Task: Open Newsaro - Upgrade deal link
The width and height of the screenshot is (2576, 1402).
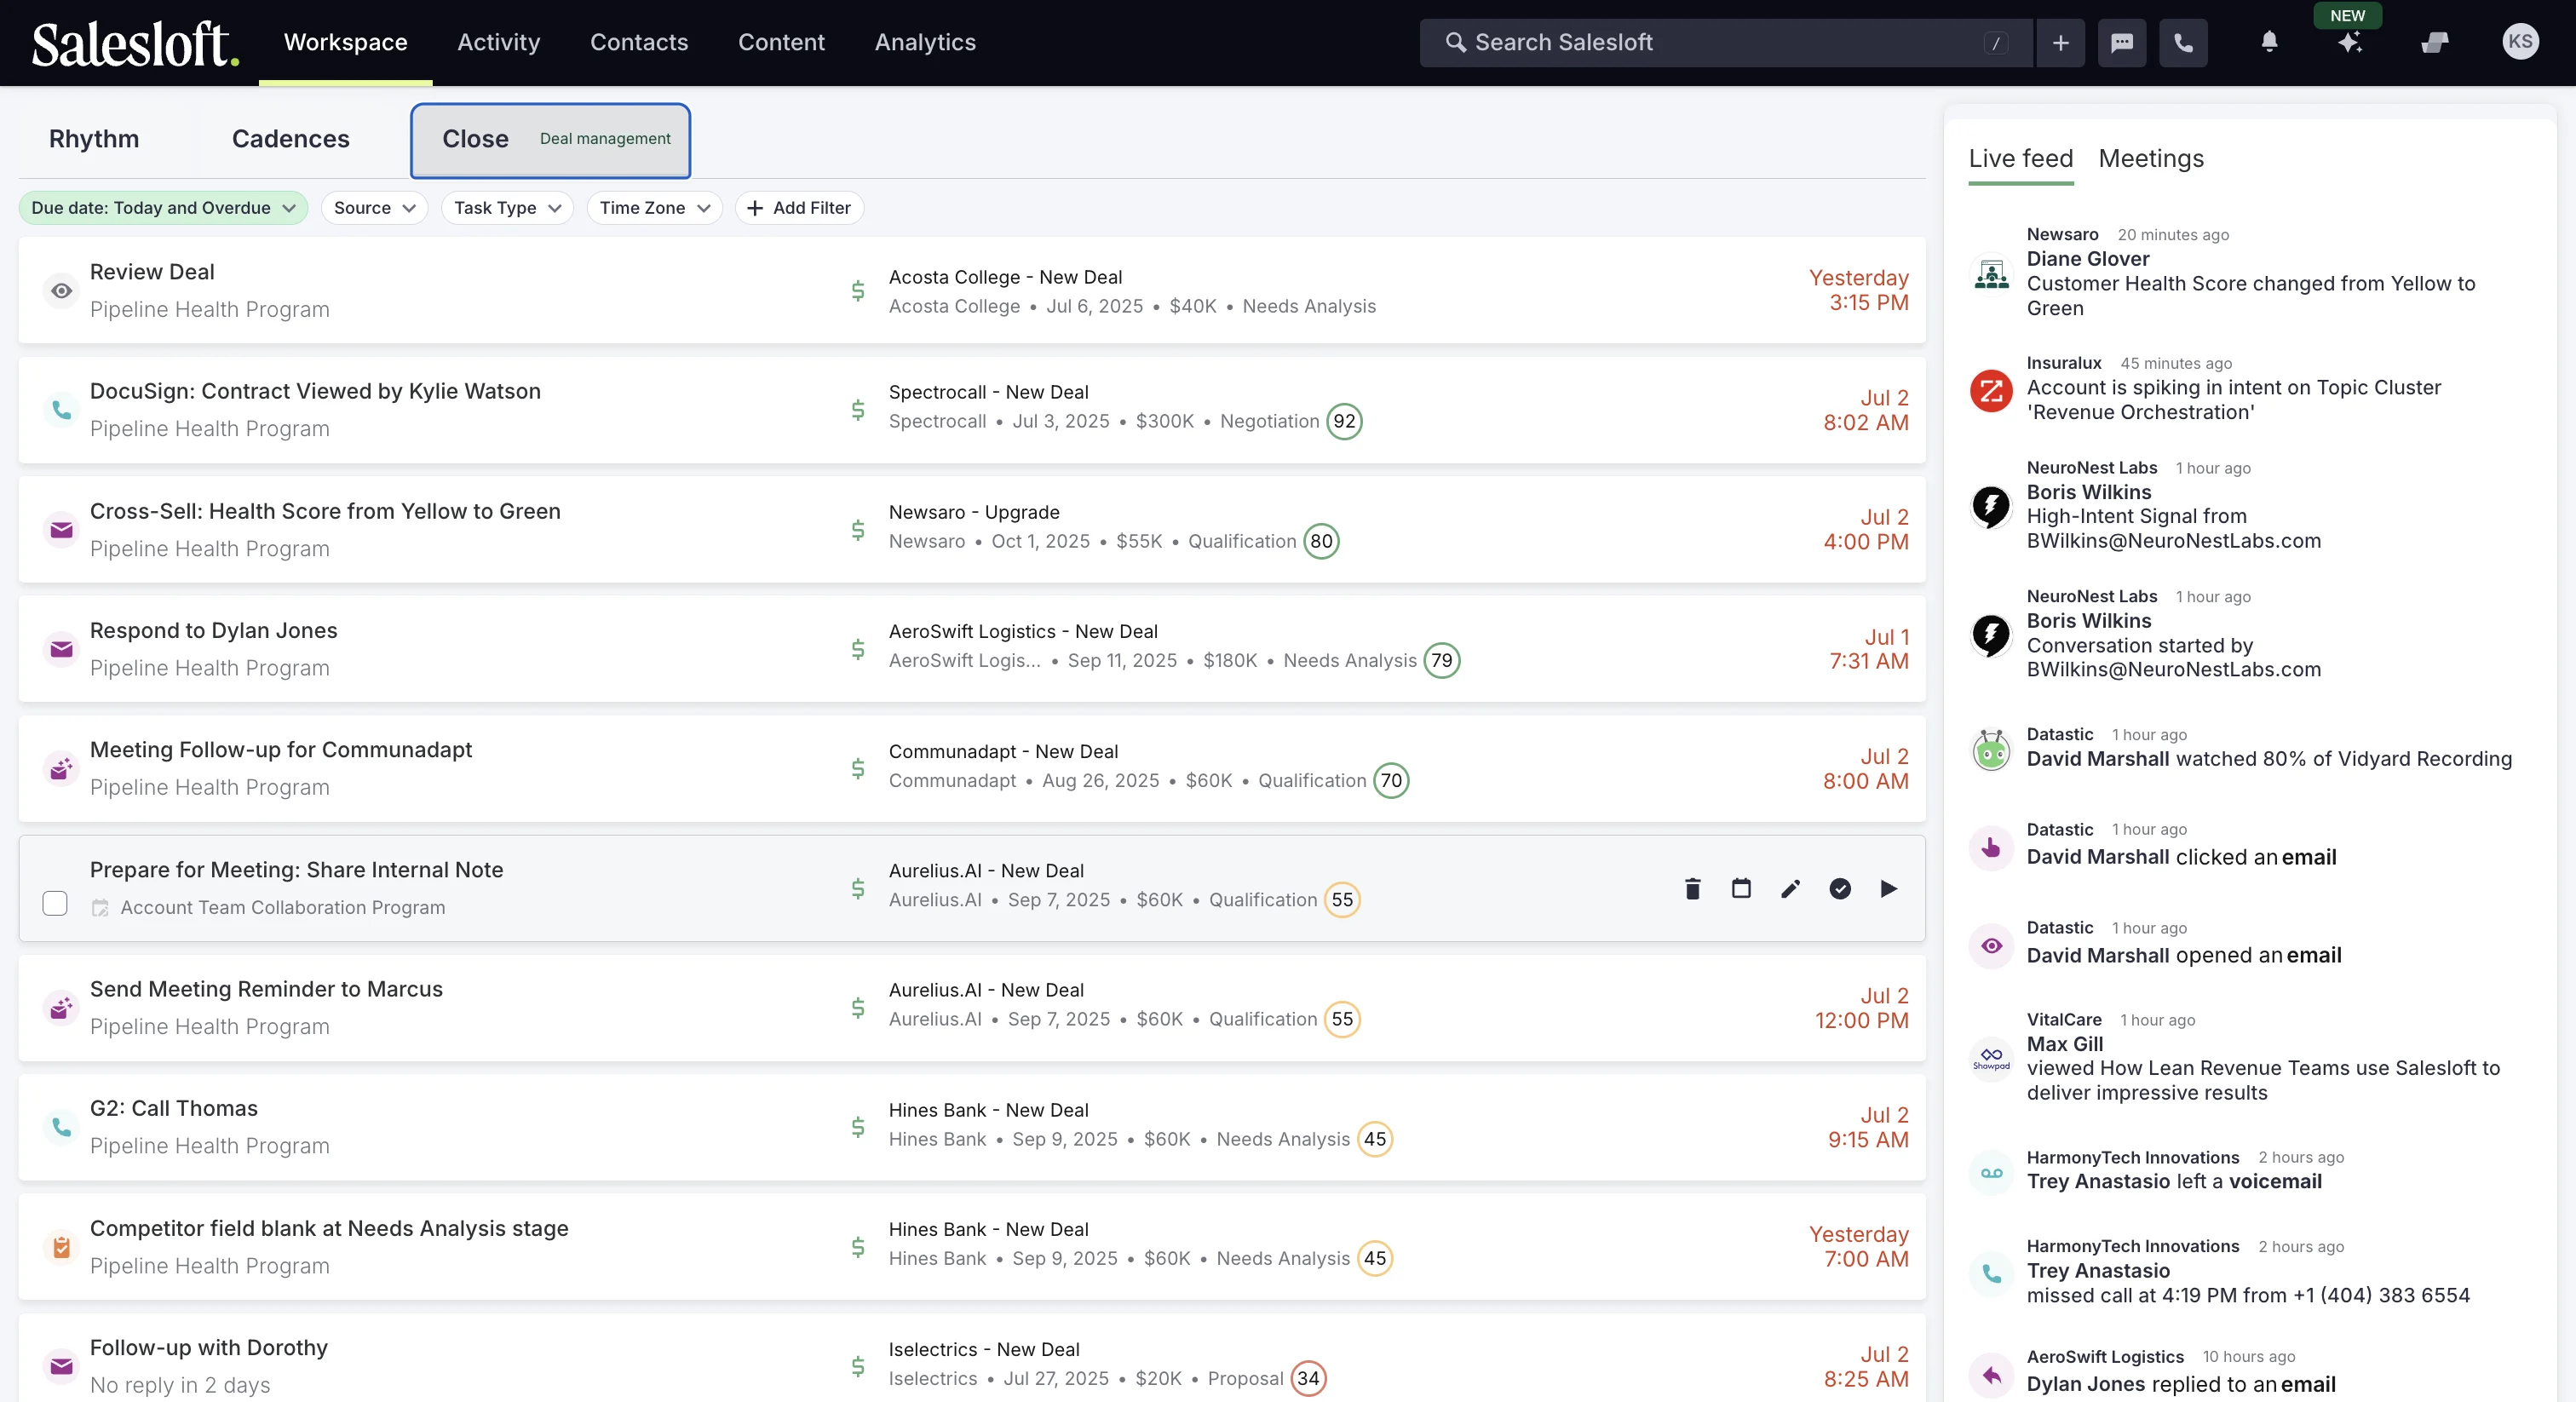Action: [x=973, y=512]
